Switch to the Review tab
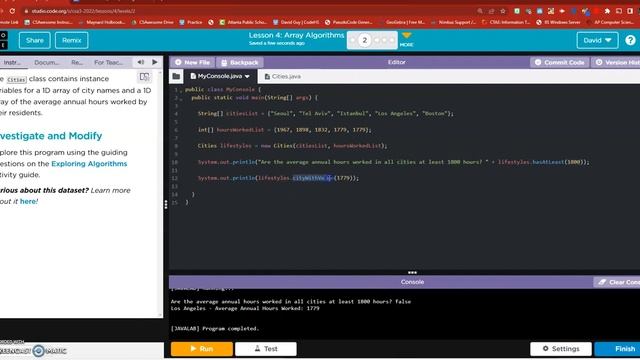 77,62
